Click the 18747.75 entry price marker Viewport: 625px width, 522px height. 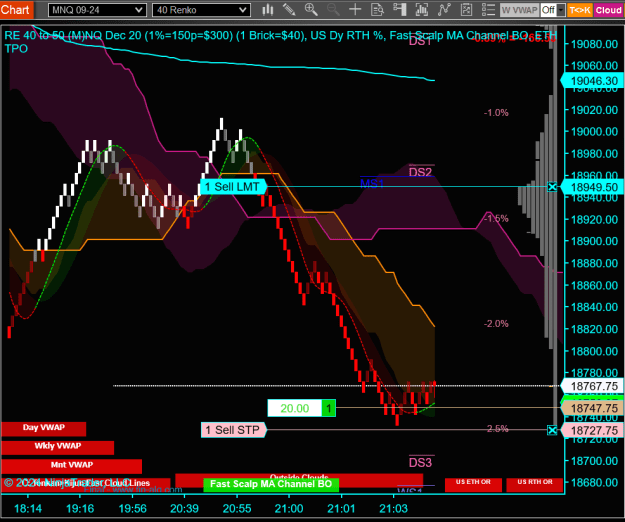coord(592,408)
